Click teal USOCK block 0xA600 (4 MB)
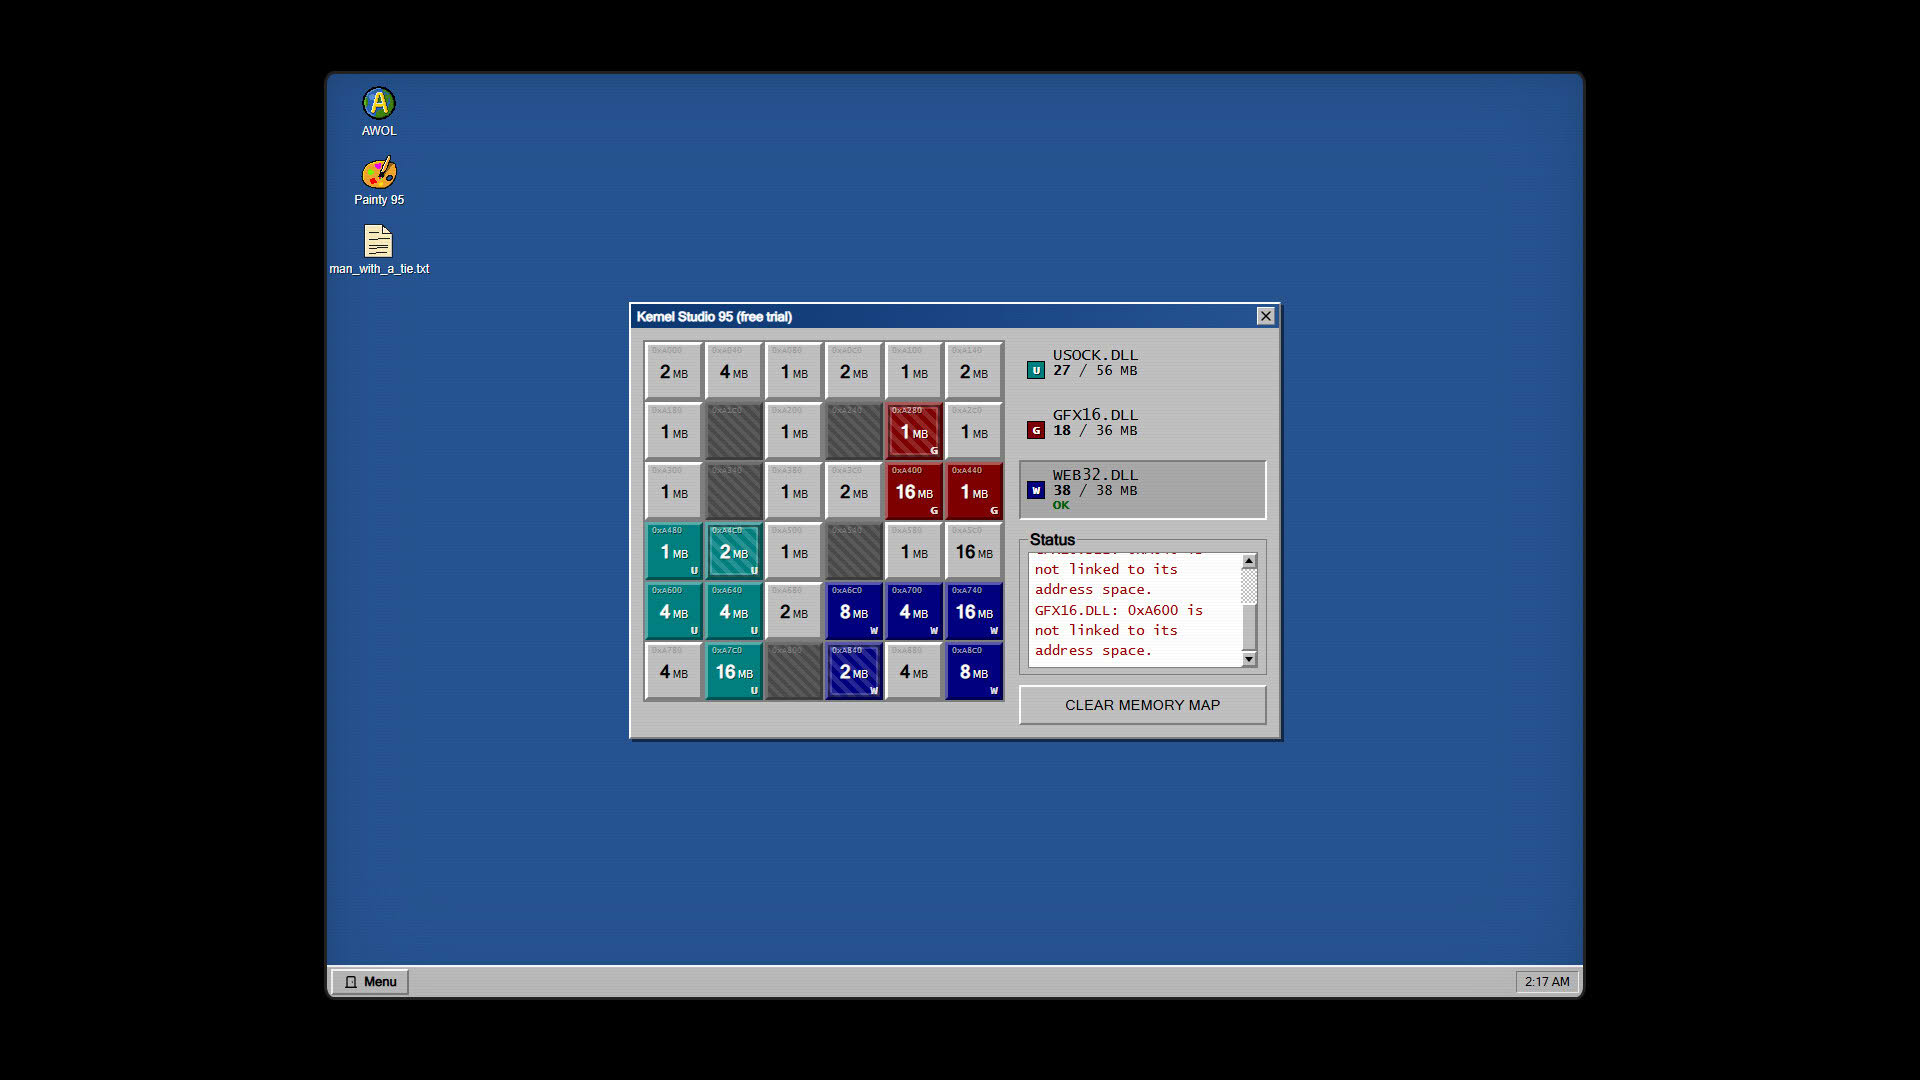The width and height of the screenshot is (1920, 1080). pos(674,611)
